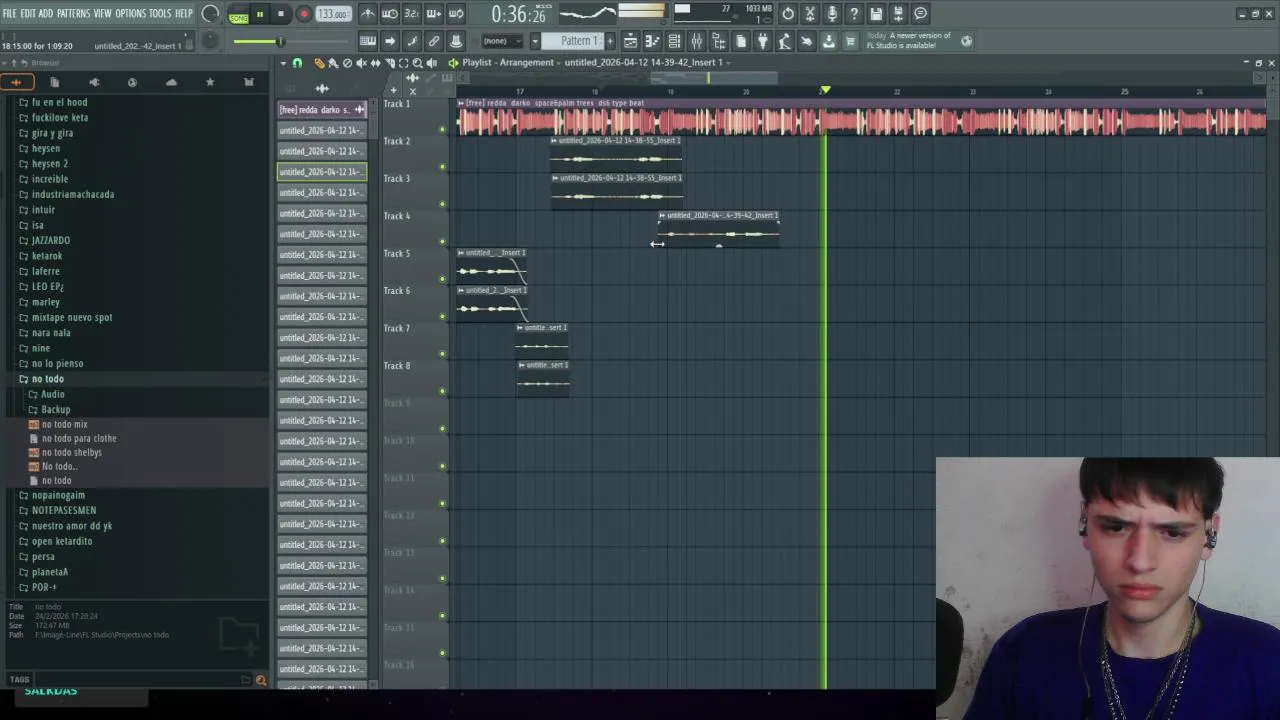Open the FILE menu
This screenshot has height=720, width=1280.
pos(9,13)
